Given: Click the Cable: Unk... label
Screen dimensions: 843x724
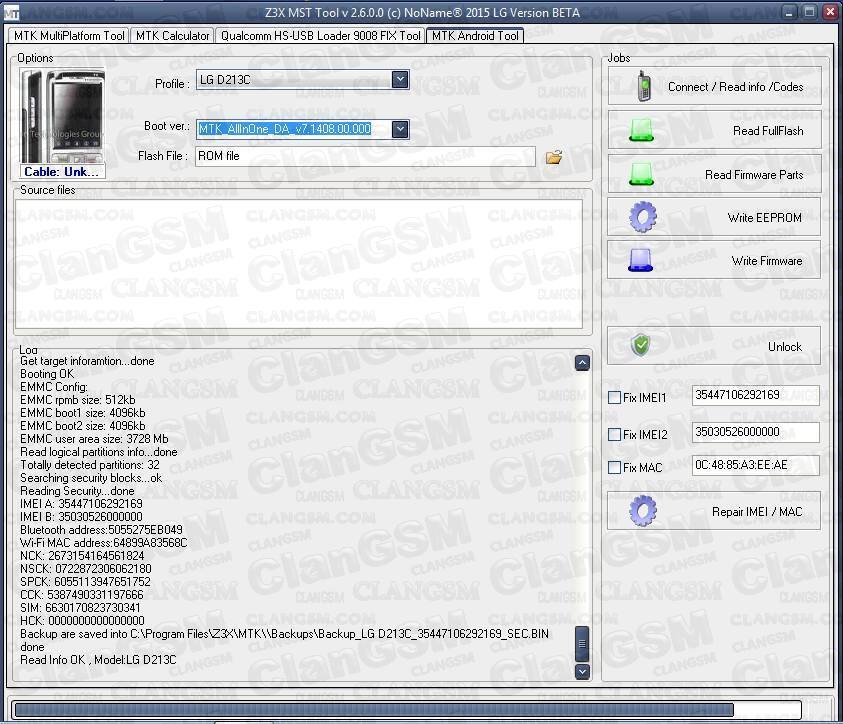Looking at the screenshot, I should pos(62,171).
